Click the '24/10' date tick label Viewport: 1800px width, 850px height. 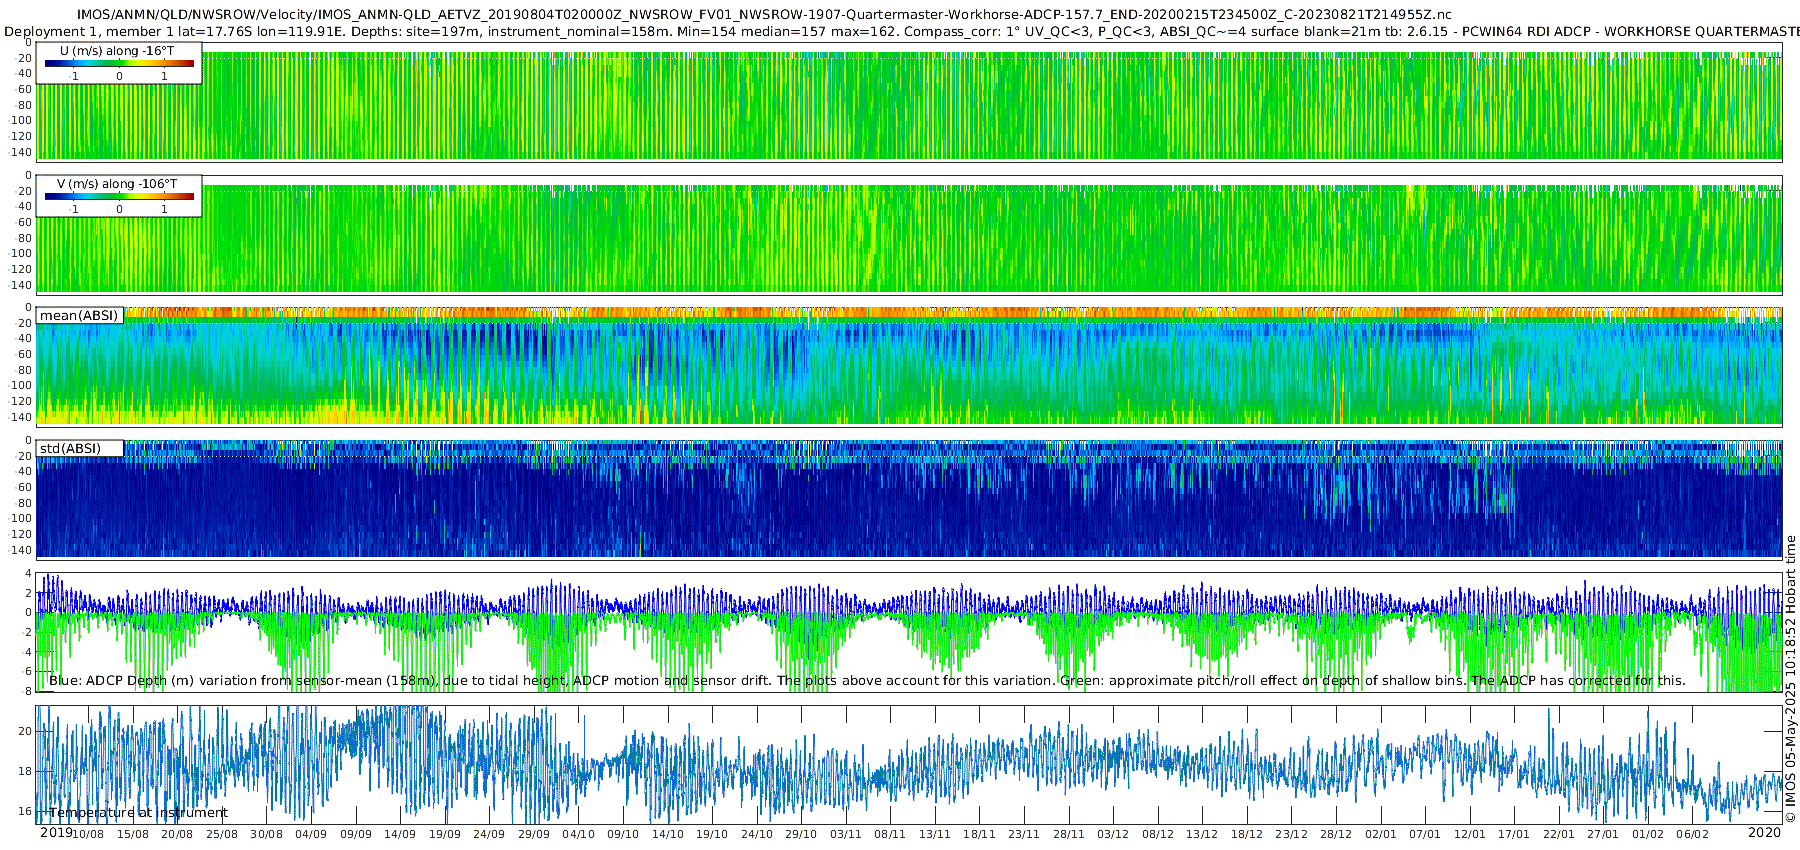click(x=757, y=834)
